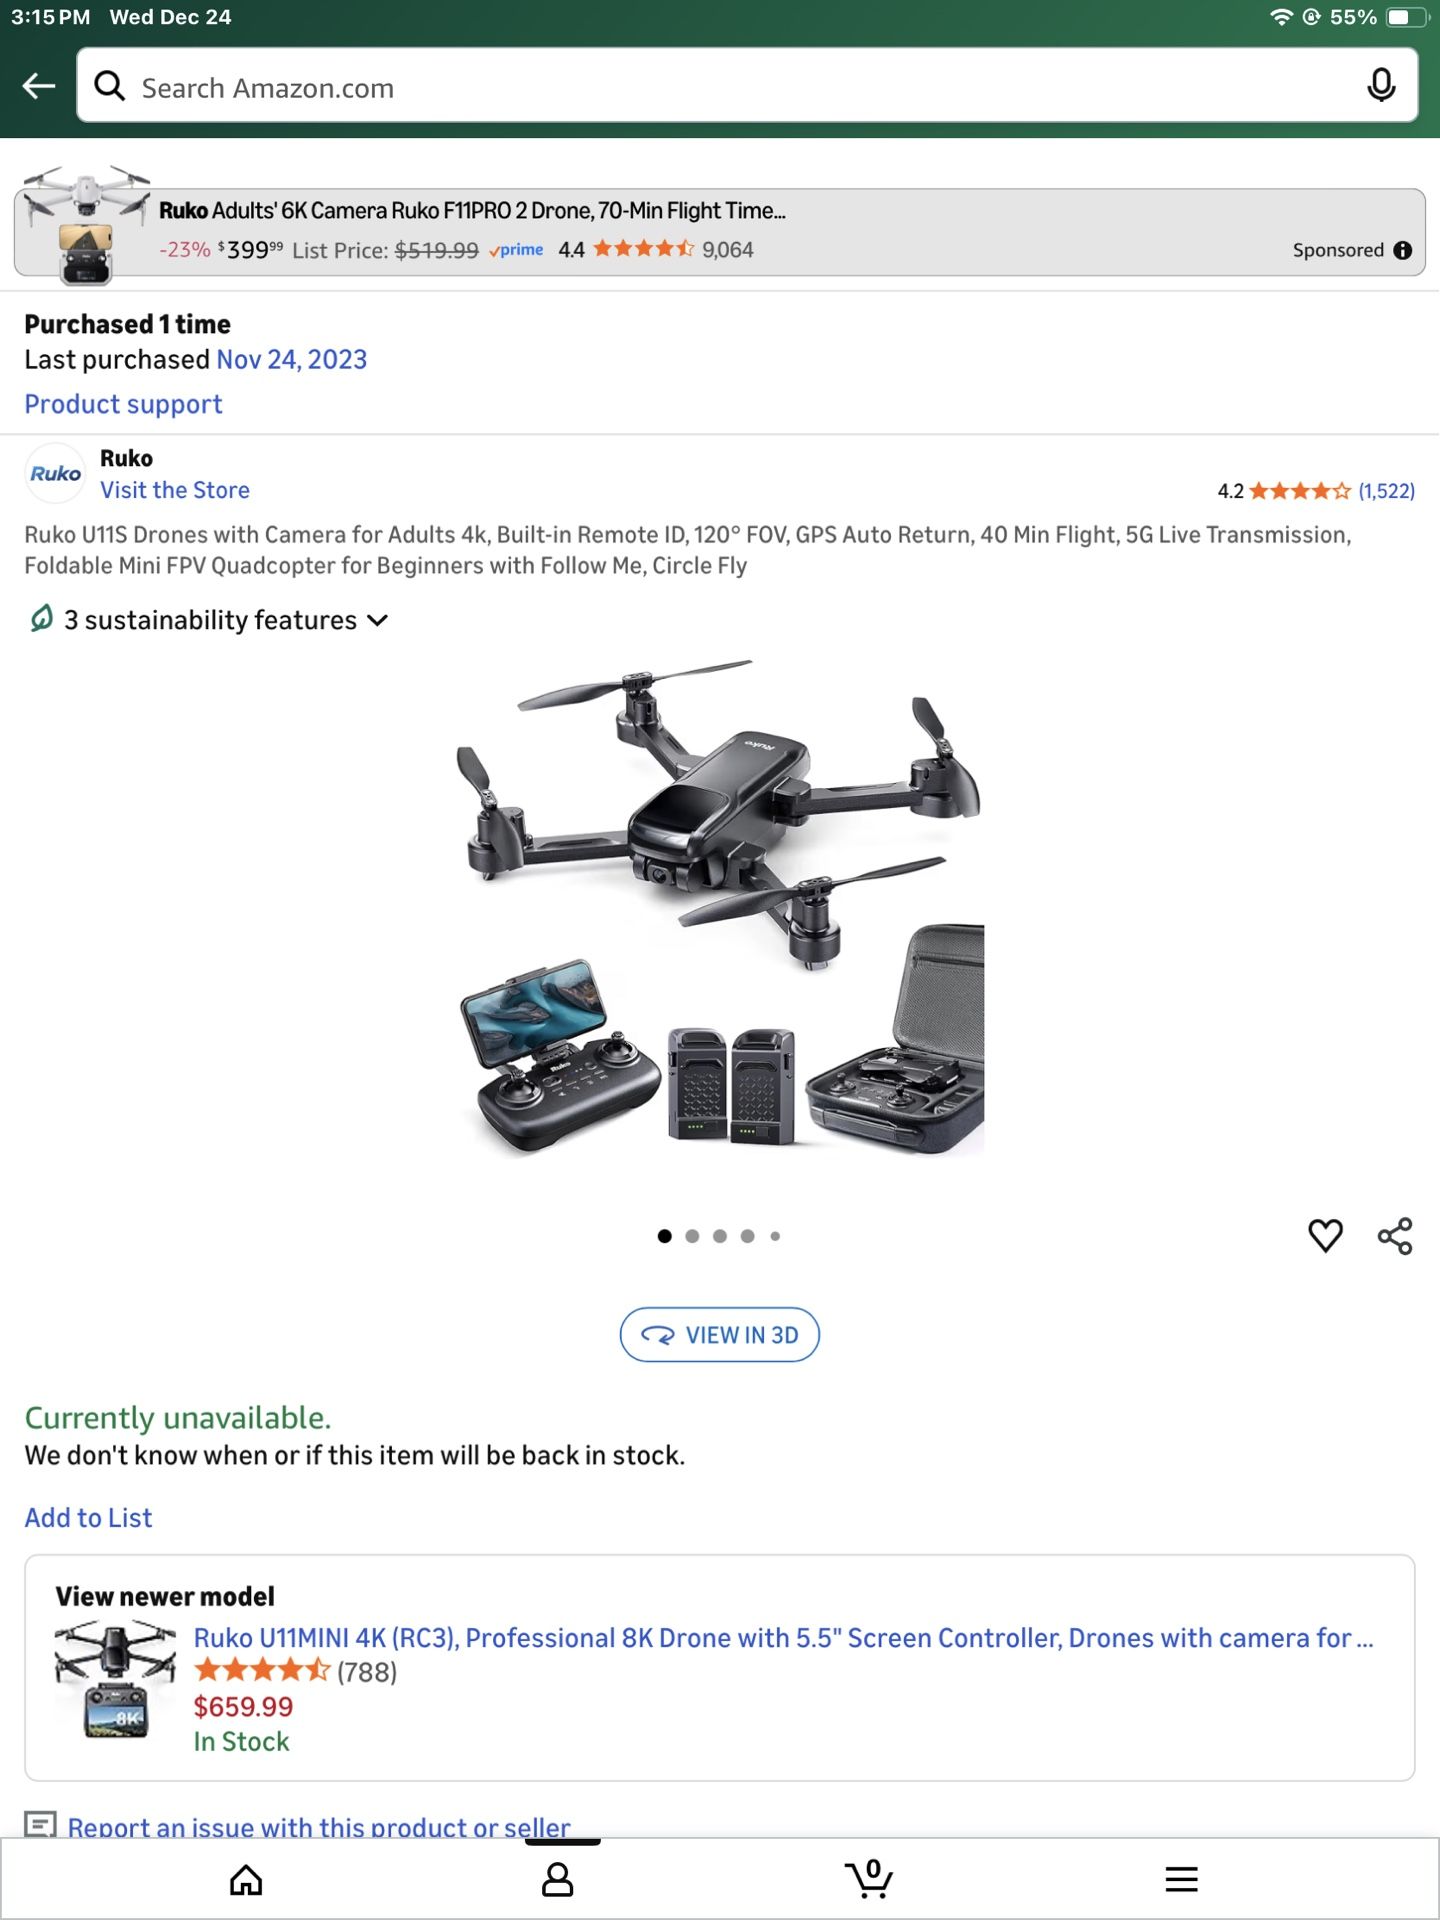This screenshot has width=1440, height=1920.
Task: Go to the Home tab
Action: (246, 1880)
